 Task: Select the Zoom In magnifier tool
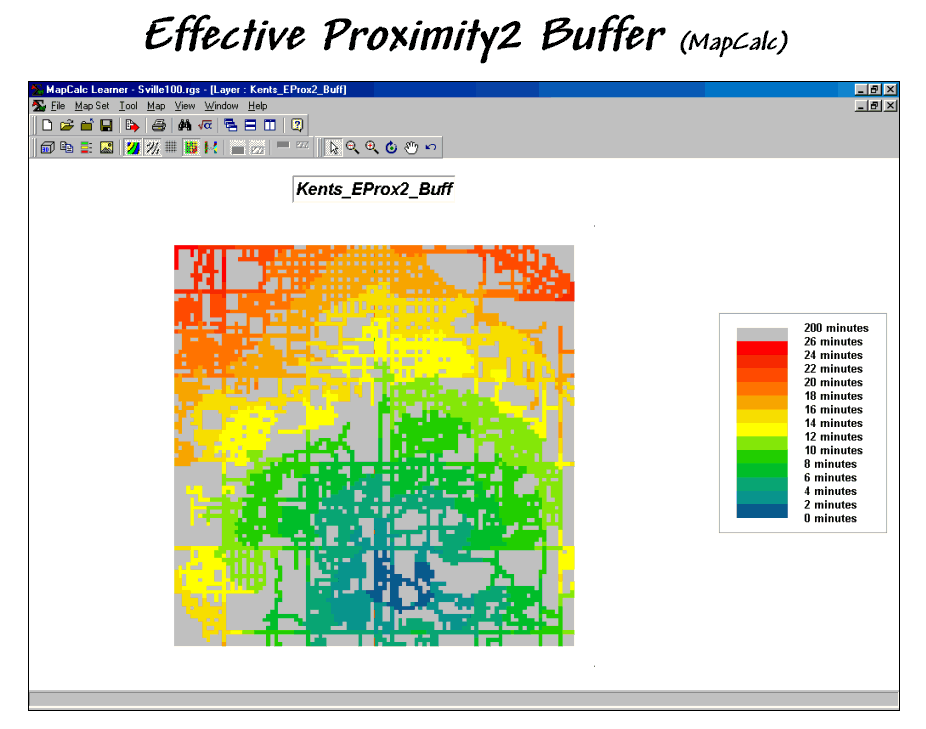pos(371,148)
